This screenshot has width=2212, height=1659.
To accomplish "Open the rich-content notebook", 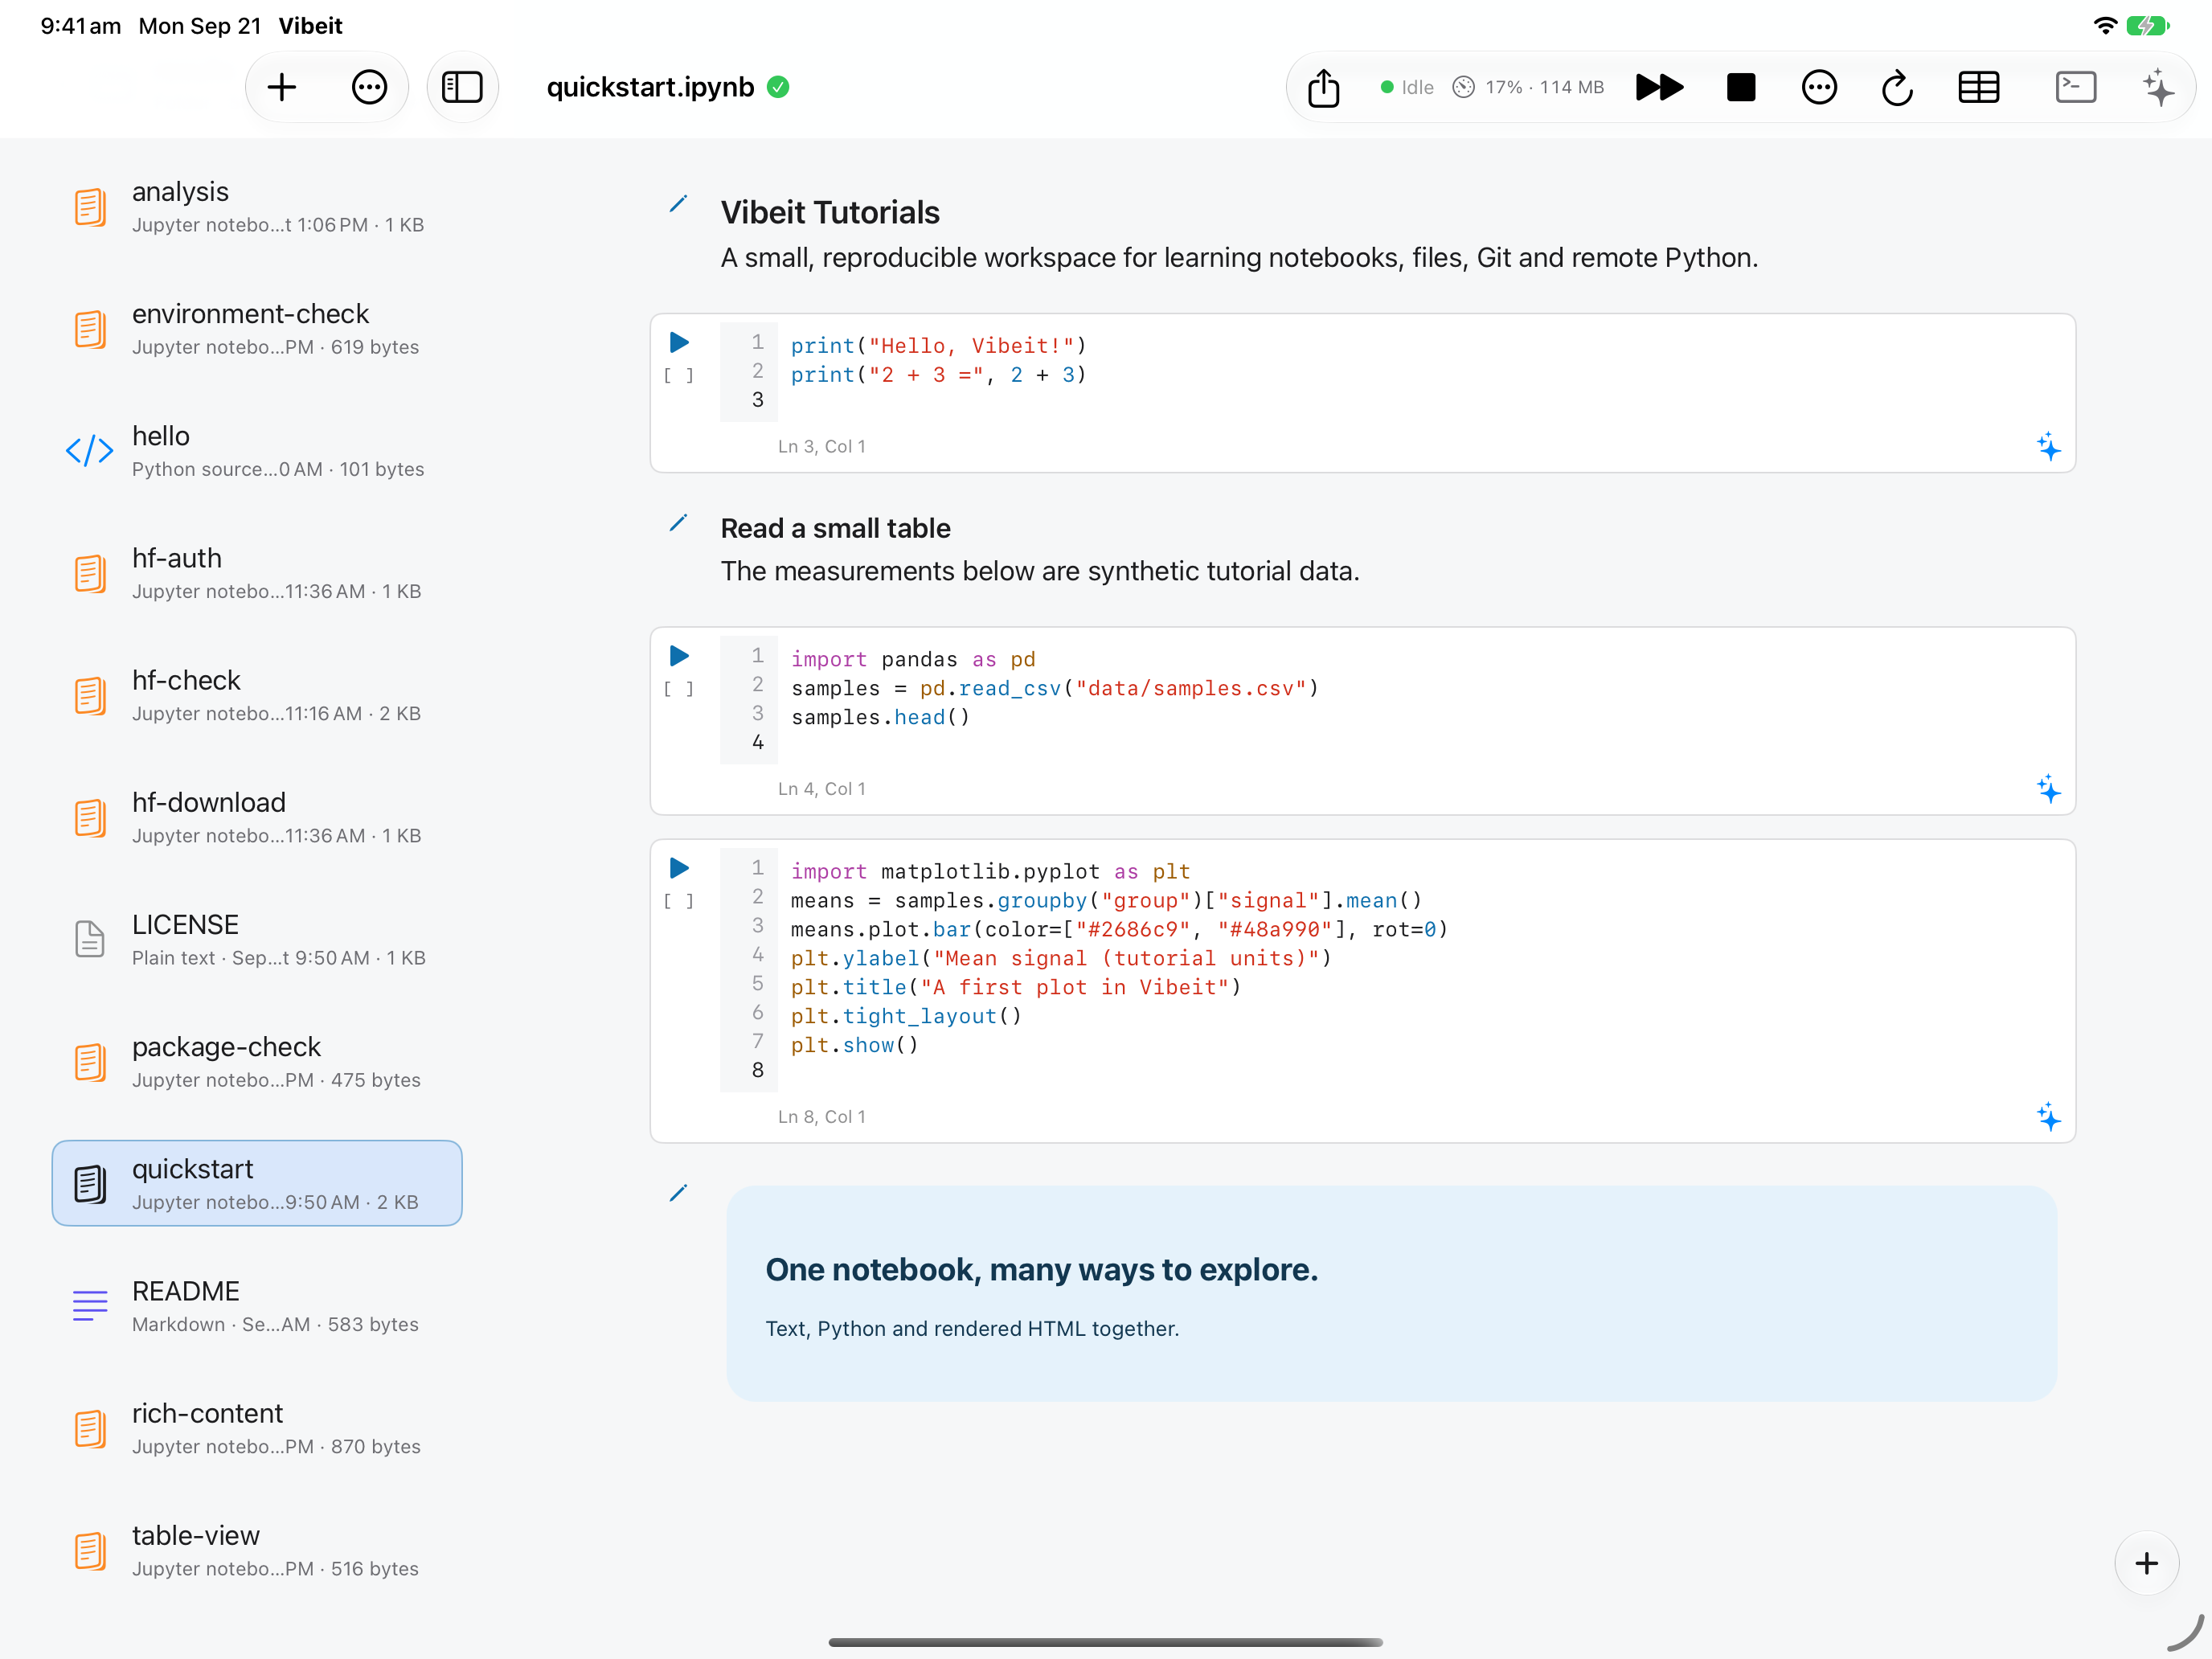I will coord(257,1428).
